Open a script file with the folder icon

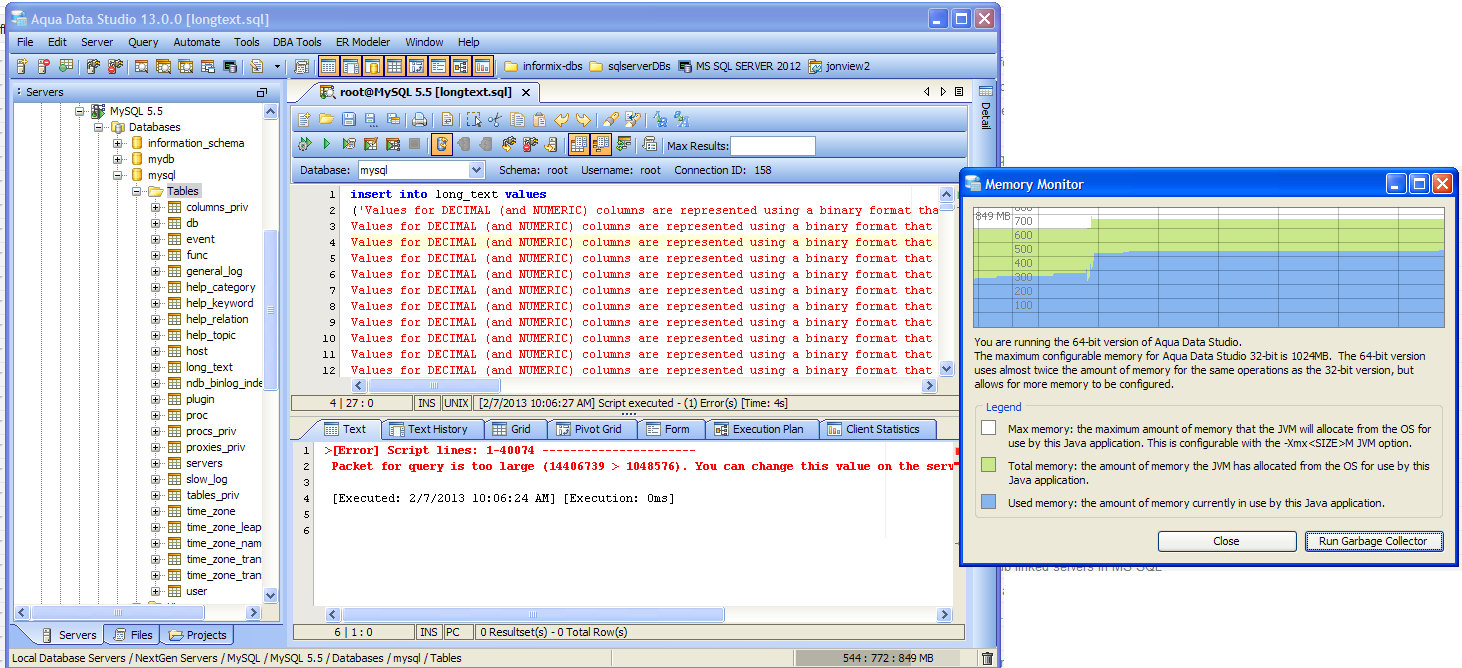pos(327,120)
